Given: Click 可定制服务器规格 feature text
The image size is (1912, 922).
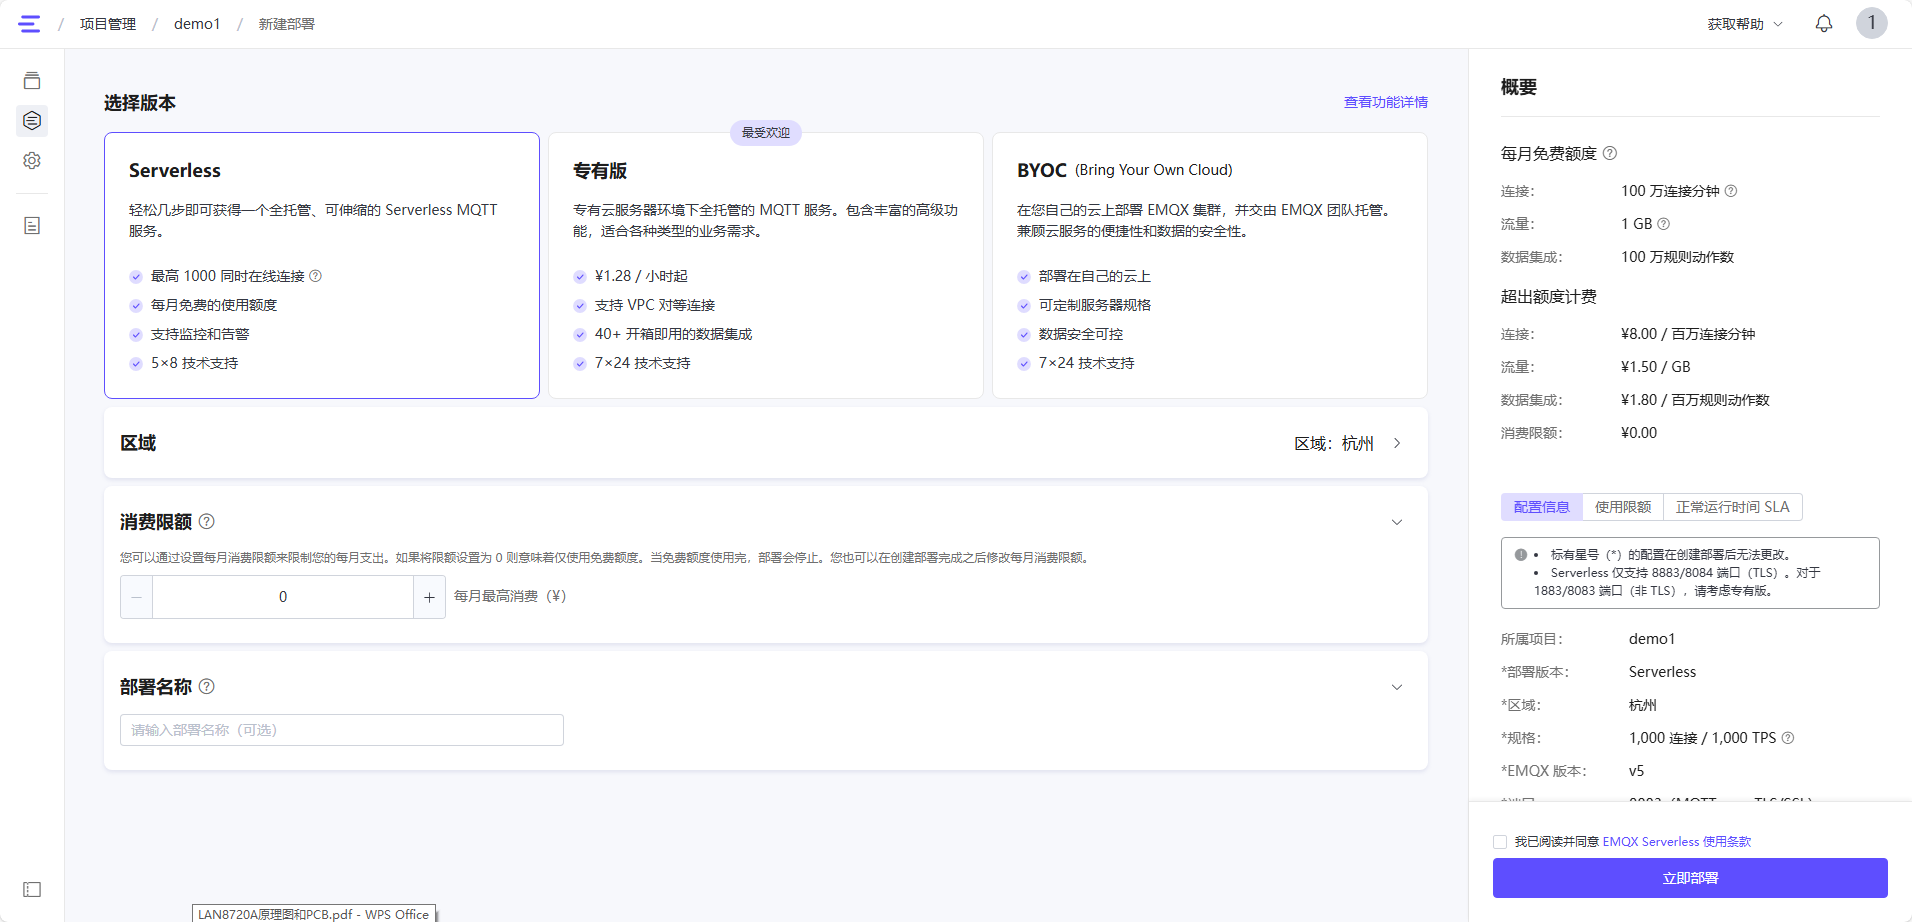Looking at the screenshot, I should pos(1095,305).
